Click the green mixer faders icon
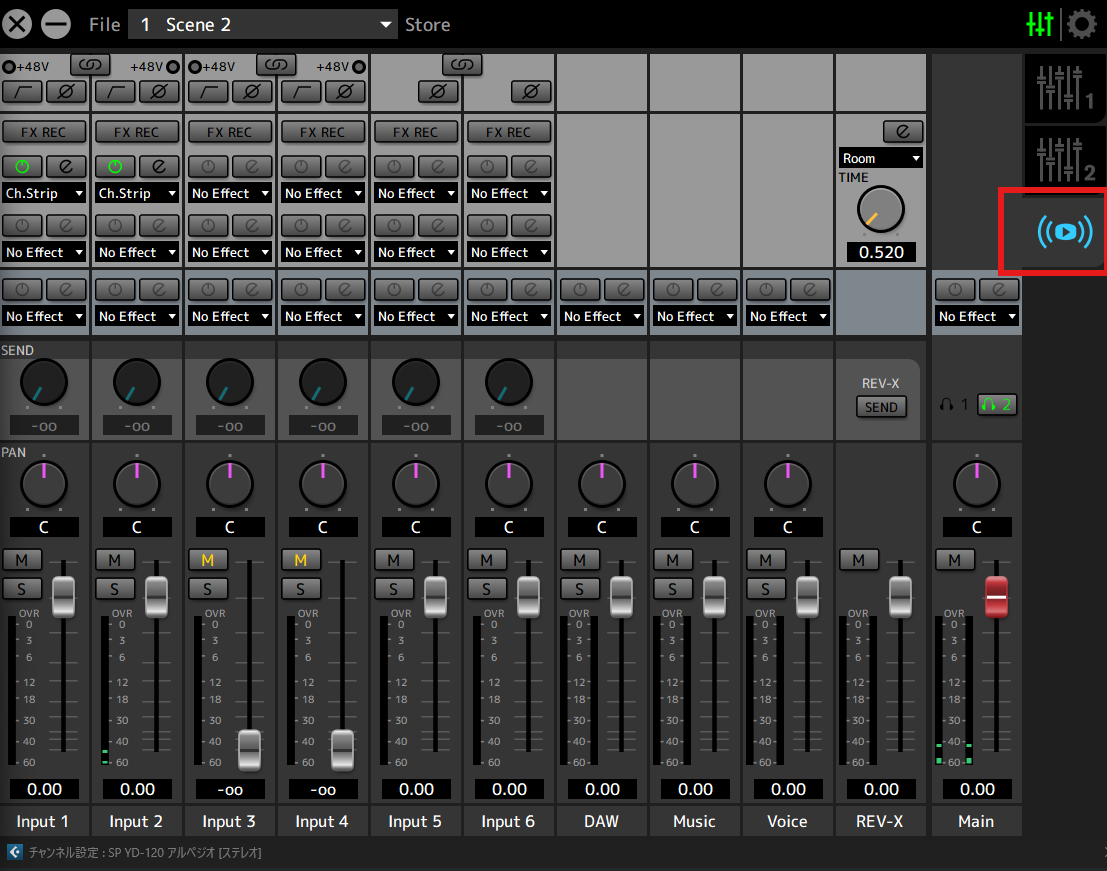 pos(1040,24)
